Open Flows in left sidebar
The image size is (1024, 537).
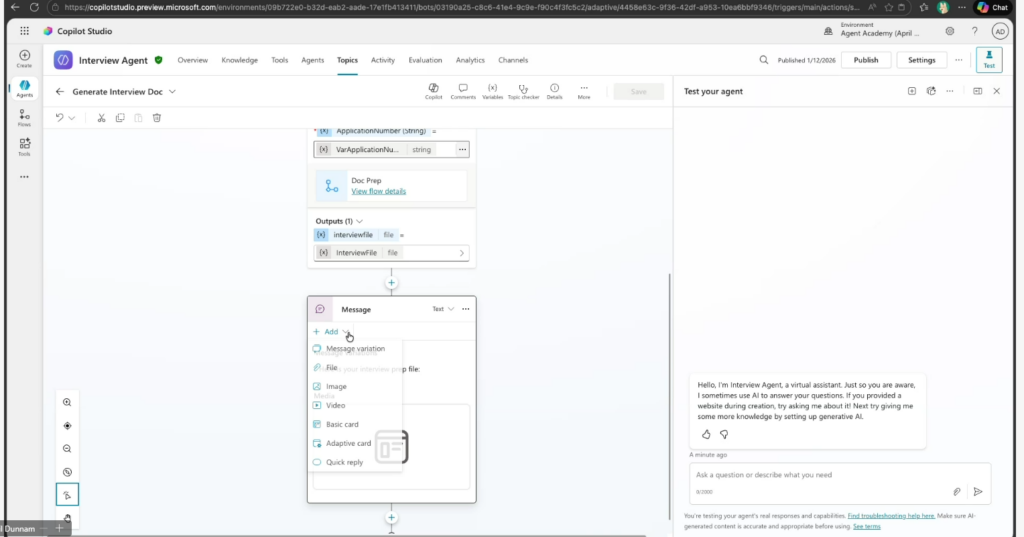coord(24,118)
